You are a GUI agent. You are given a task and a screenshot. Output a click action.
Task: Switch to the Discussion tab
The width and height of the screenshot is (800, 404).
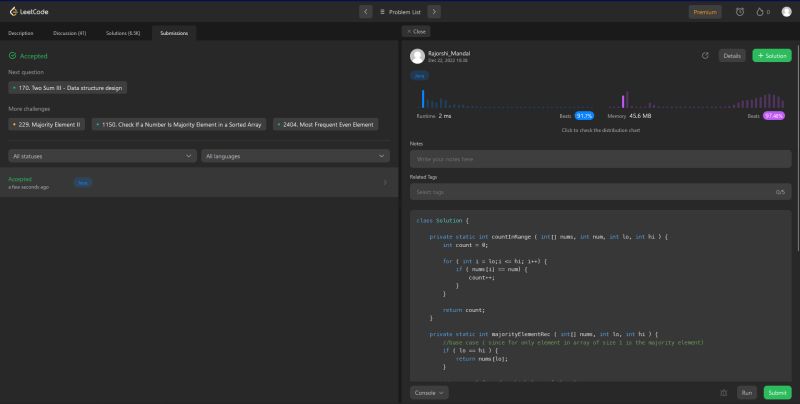point(68,33)
